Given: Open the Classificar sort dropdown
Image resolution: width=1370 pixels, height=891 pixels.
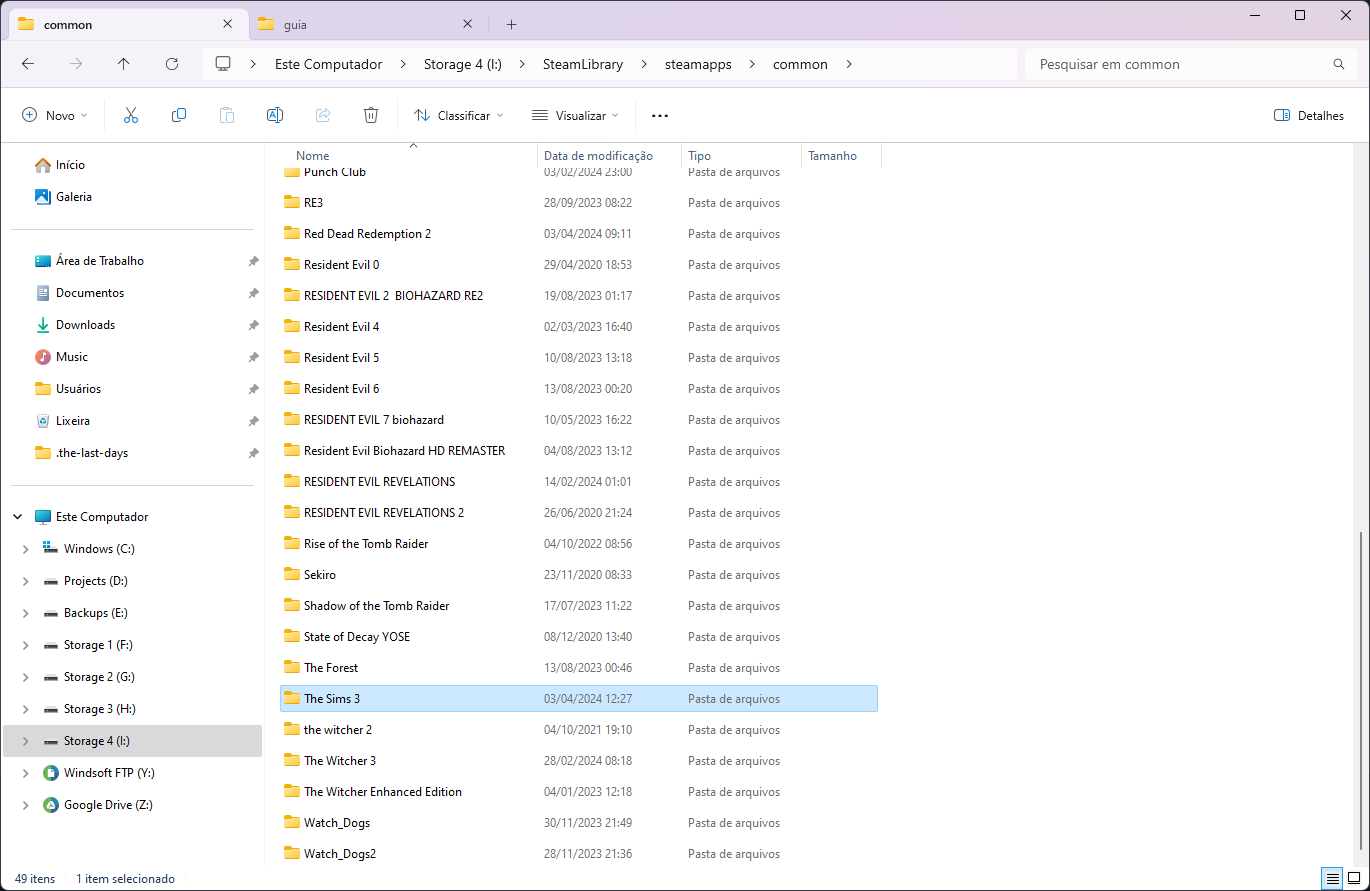Looking at the screenshot, I should (x=459, y=115).
